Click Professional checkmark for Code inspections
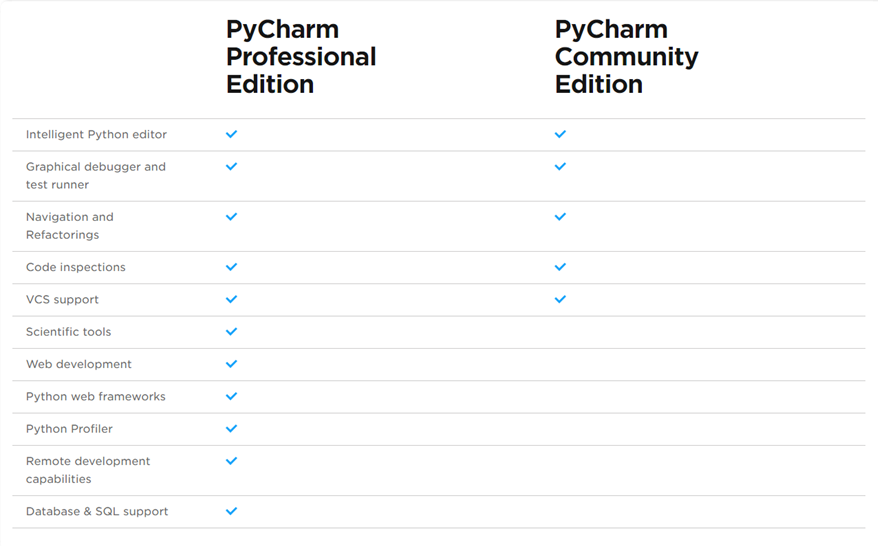 [231, 267]
